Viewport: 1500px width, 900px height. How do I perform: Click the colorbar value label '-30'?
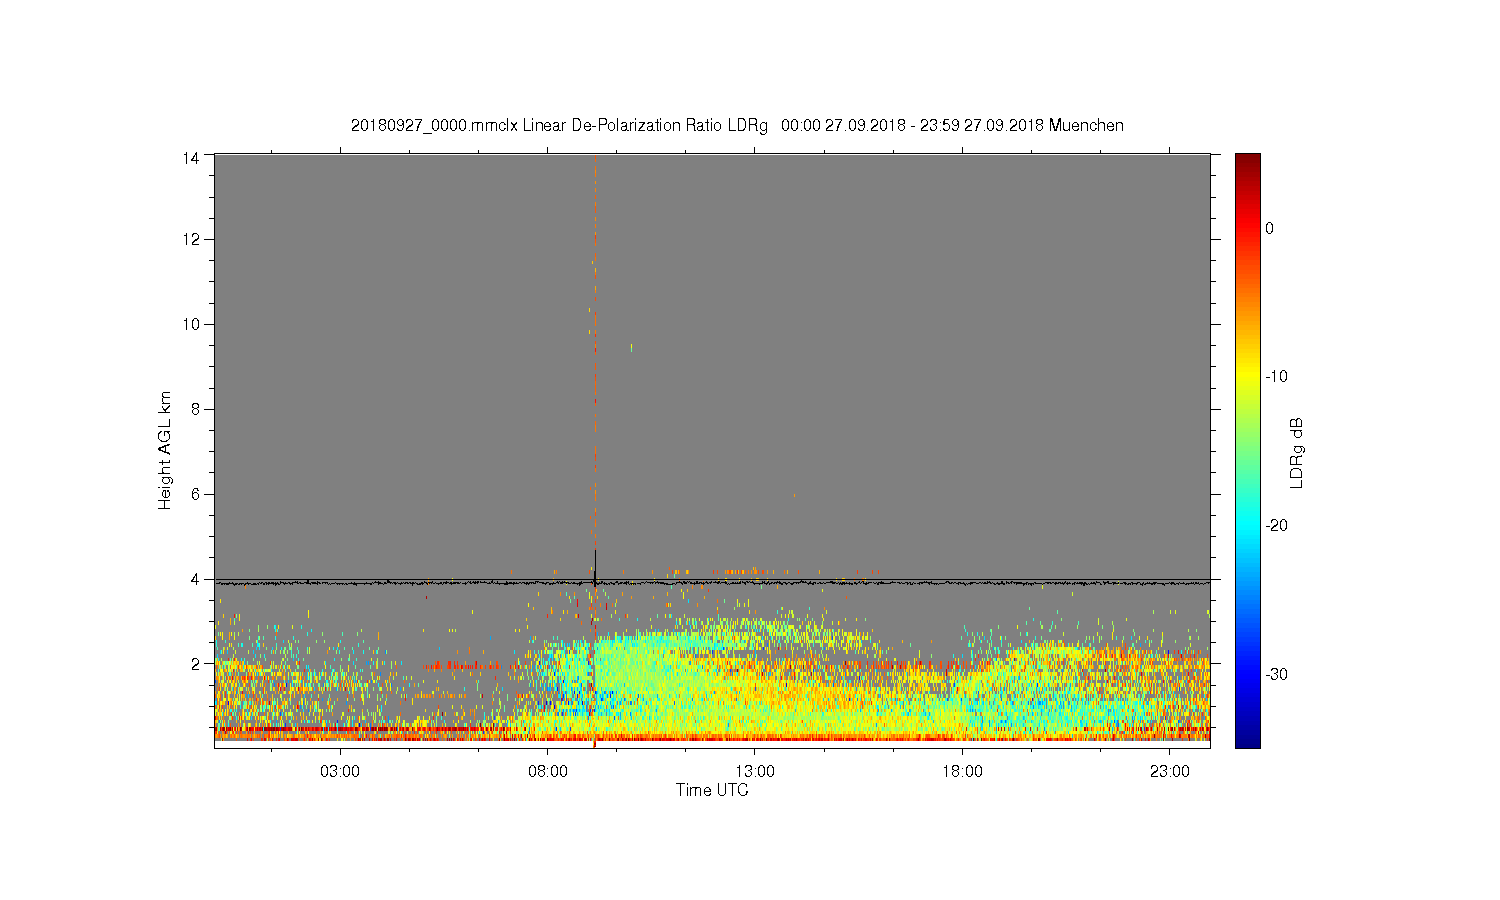tap(1276, 675)
